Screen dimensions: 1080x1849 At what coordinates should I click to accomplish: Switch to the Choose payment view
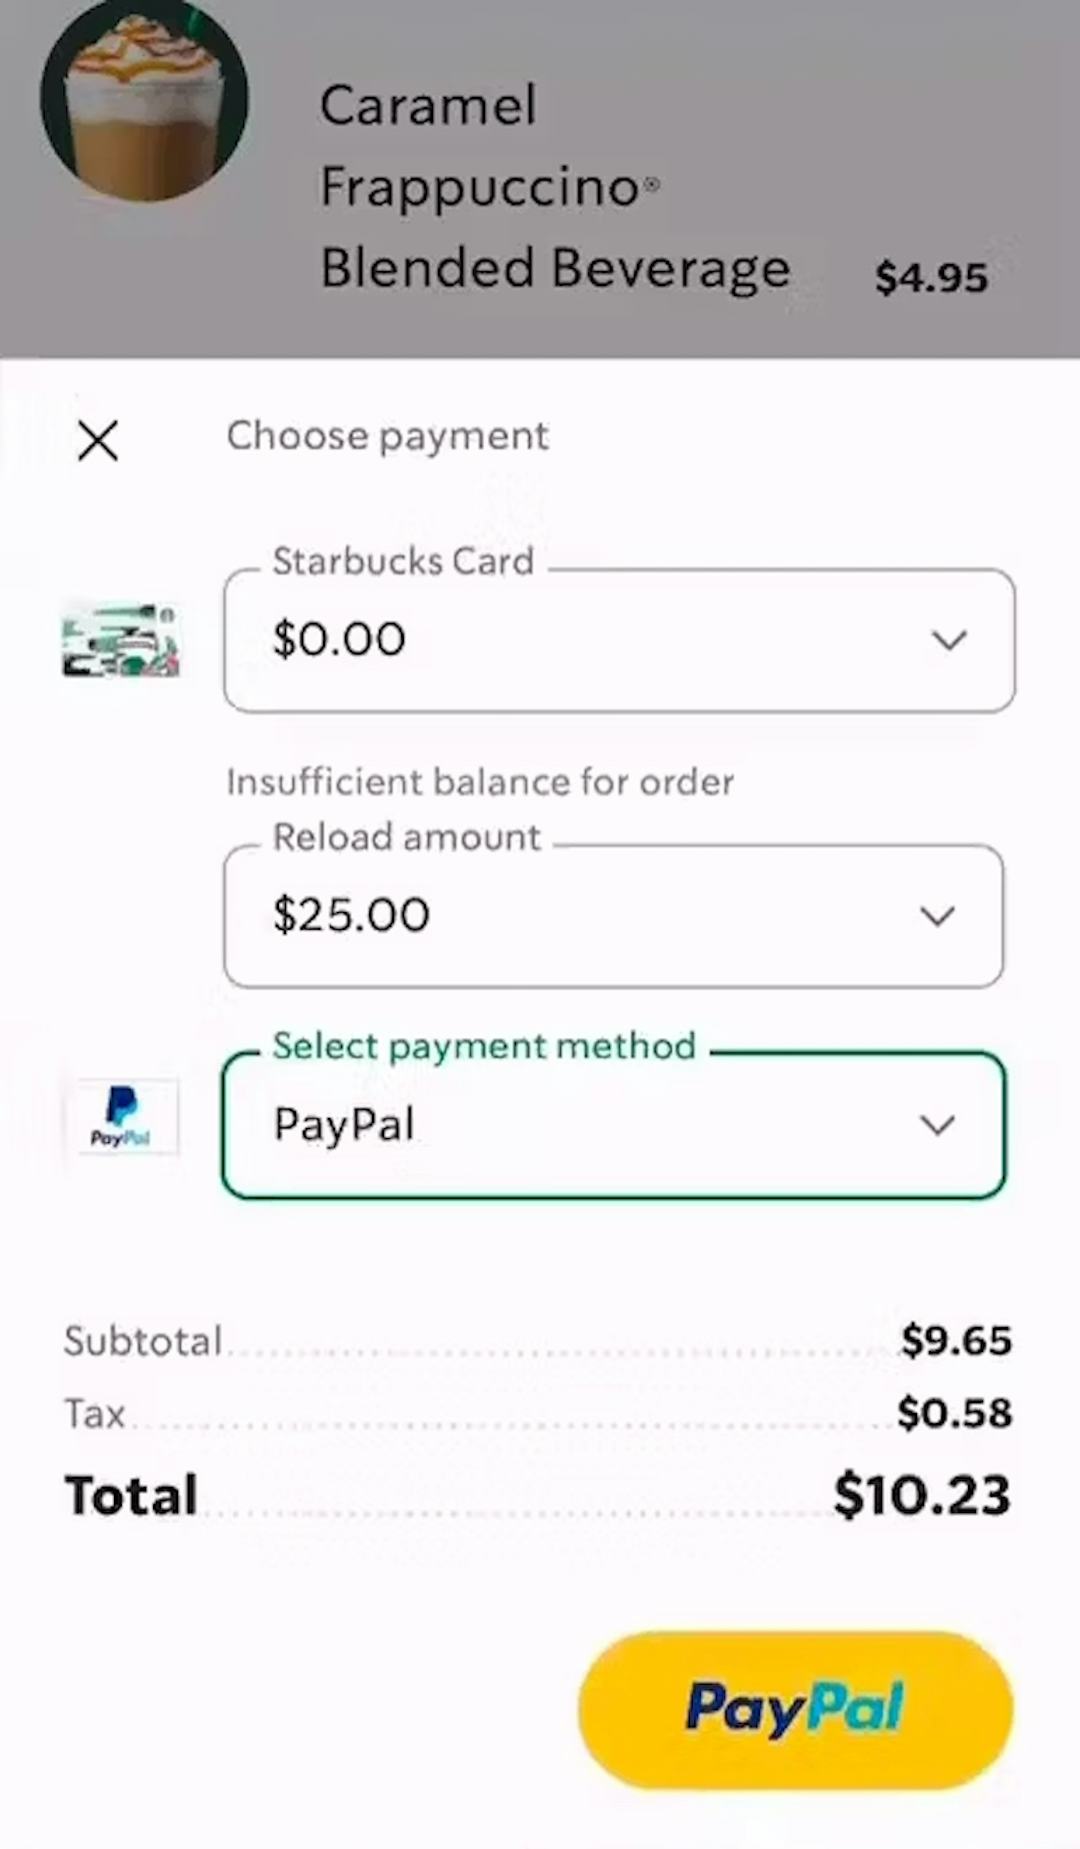point(387,436)
